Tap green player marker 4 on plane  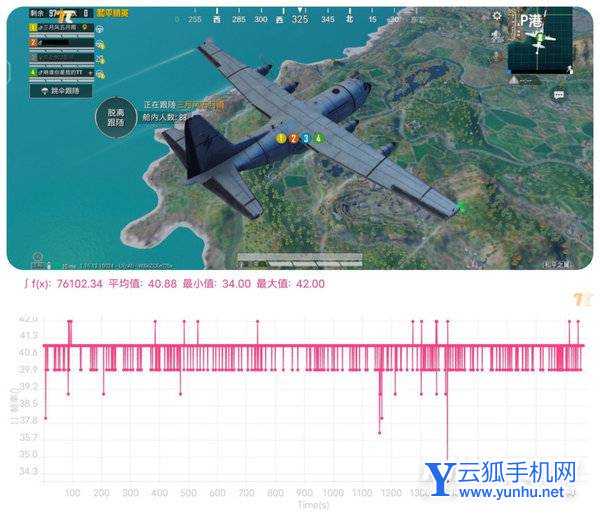pos(318,138)
